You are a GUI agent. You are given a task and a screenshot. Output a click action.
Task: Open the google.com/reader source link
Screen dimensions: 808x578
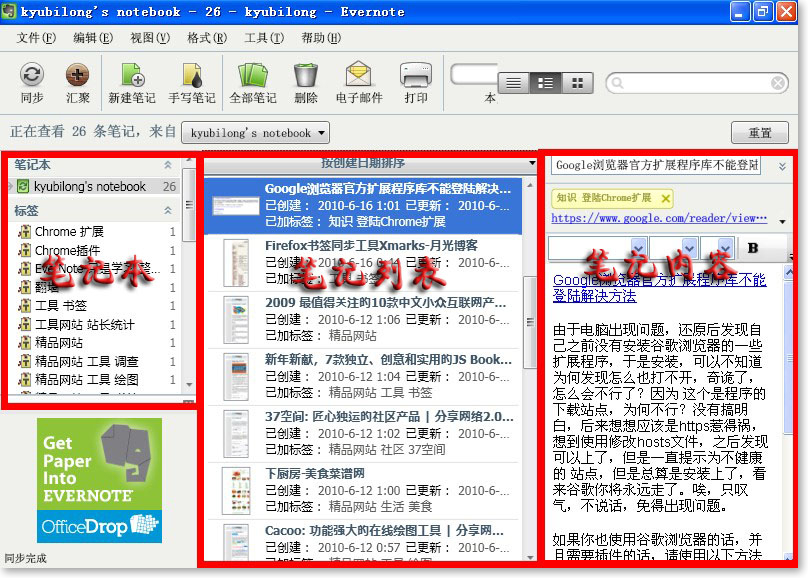659,218
